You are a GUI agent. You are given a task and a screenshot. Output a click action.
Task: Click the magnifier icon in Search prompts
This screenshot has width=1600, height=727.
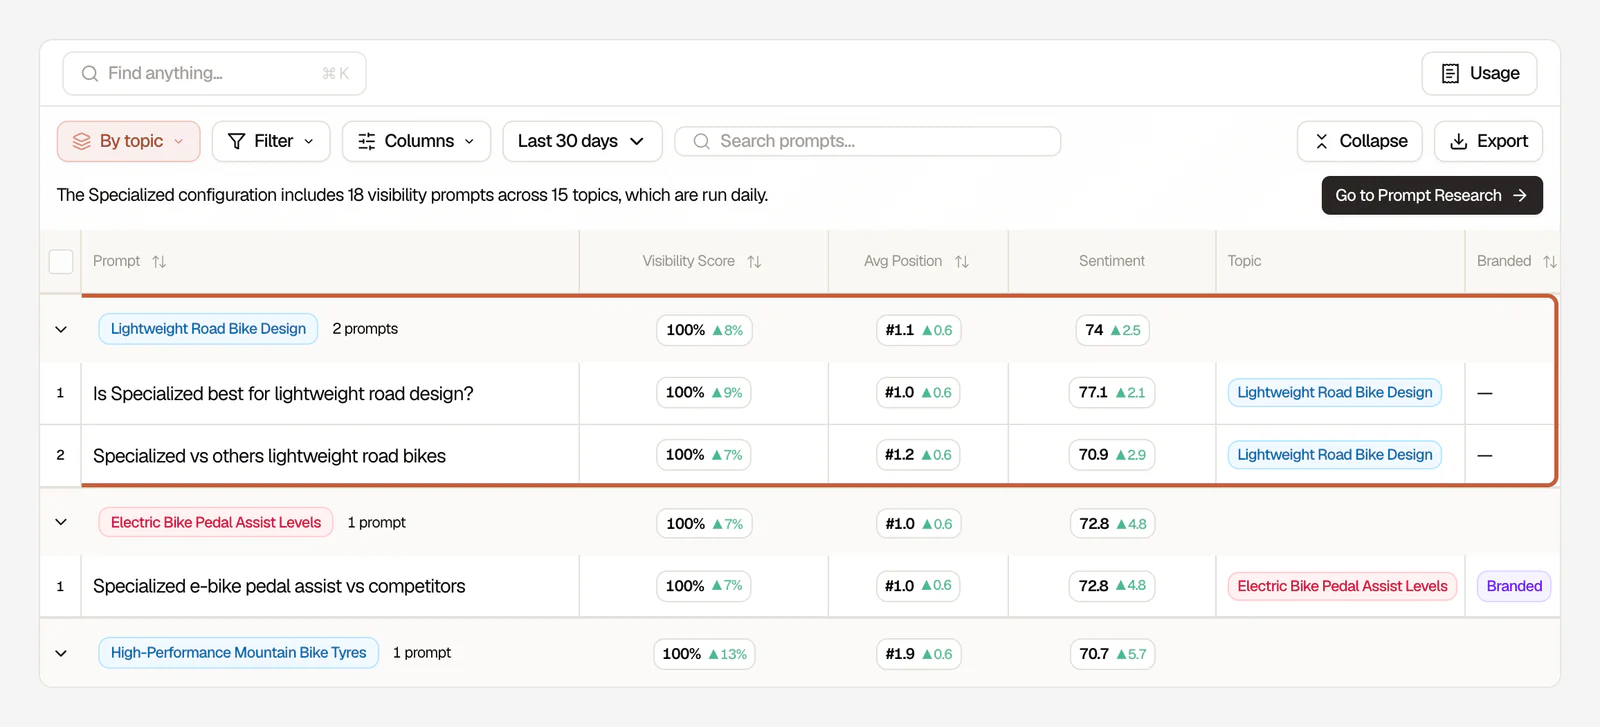[702, 141]
